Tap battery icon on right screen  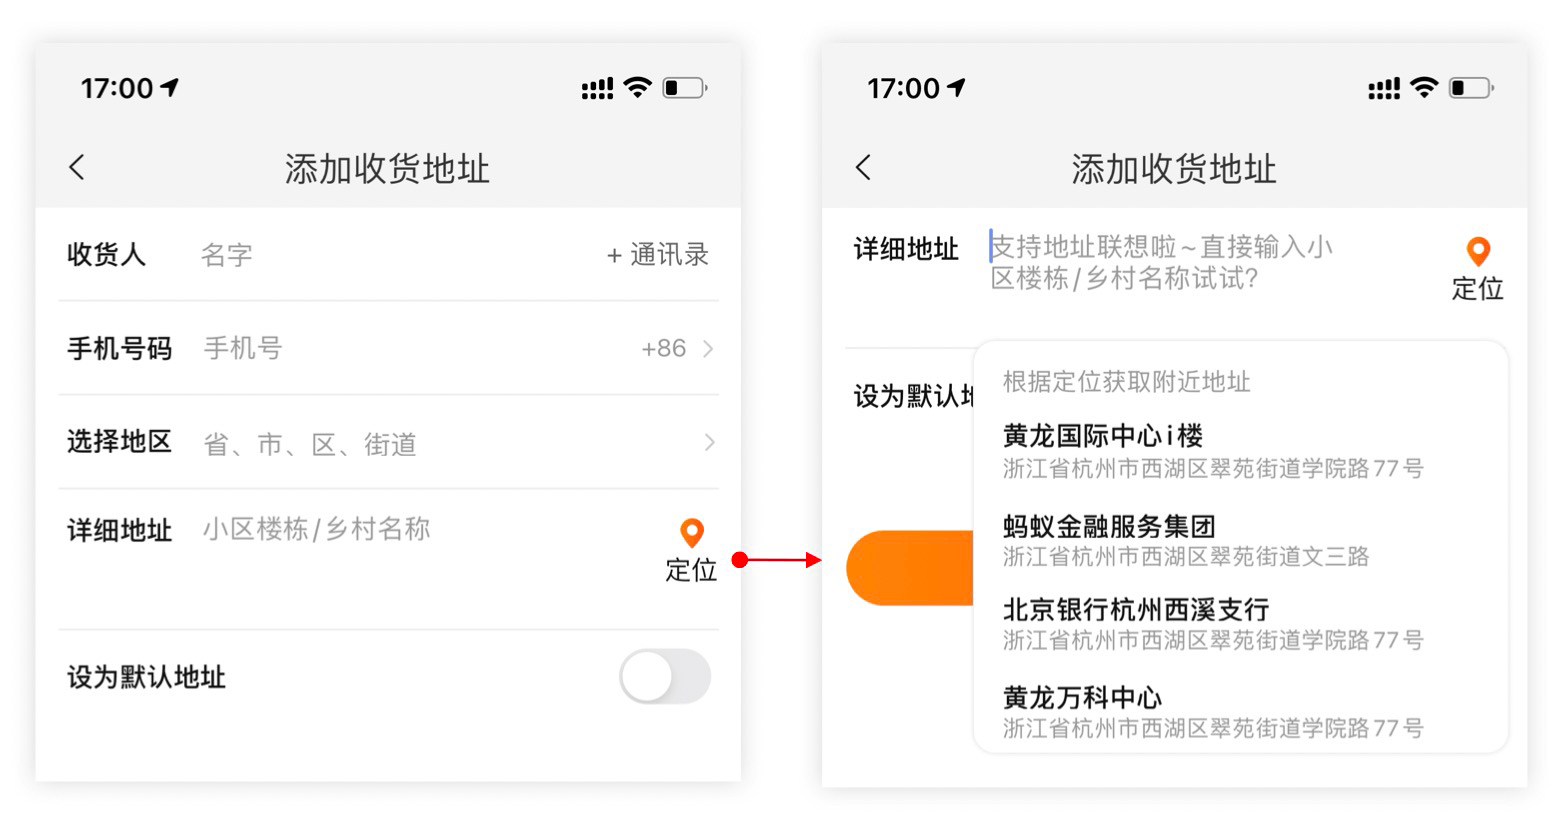coord(1472,88)
